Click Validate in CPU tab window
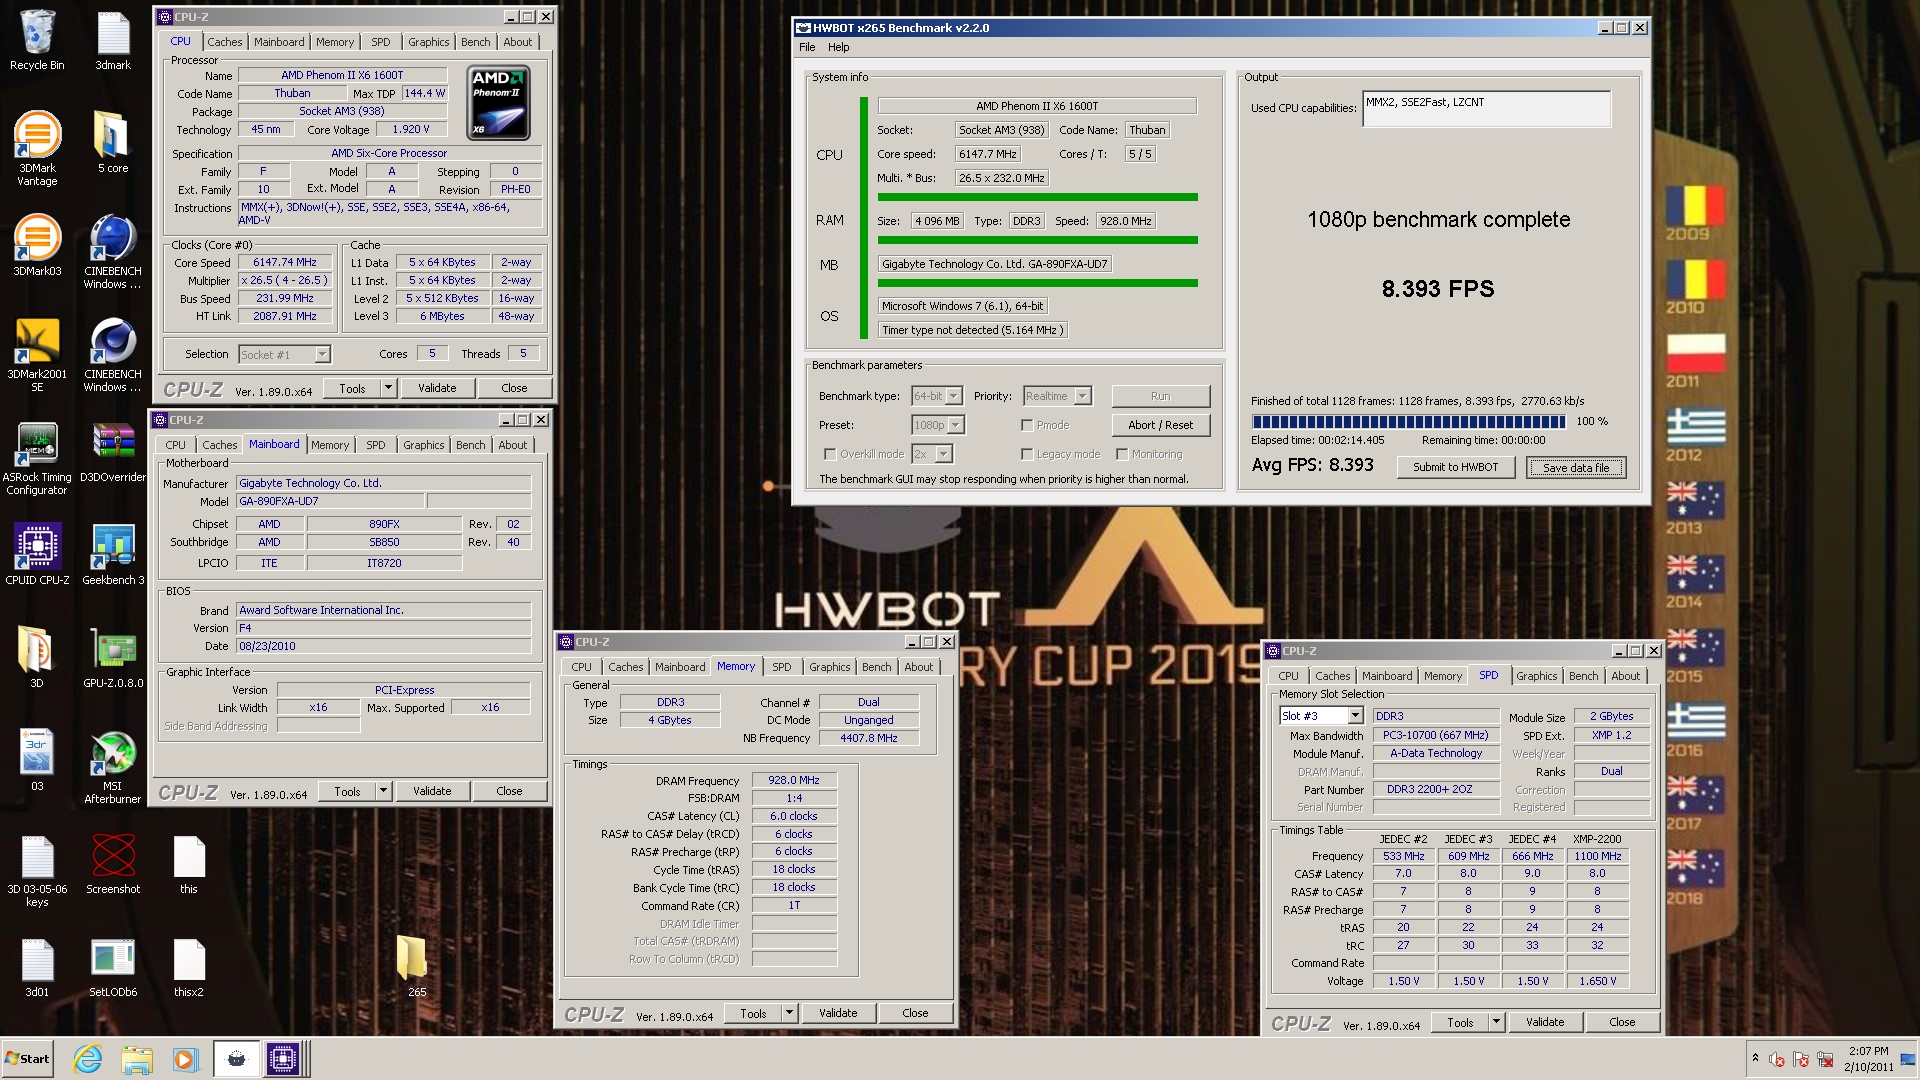Image resolution: width=1920 pixels, height=1080 pixels. [437, 388]
